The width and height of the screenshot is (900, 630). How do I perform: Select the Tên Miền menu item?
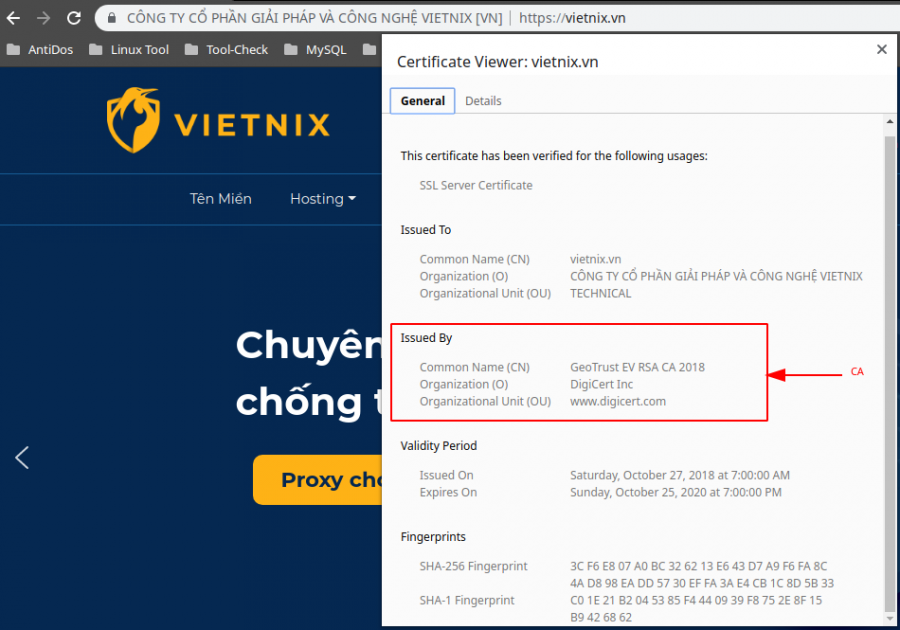tap(220, 199)
